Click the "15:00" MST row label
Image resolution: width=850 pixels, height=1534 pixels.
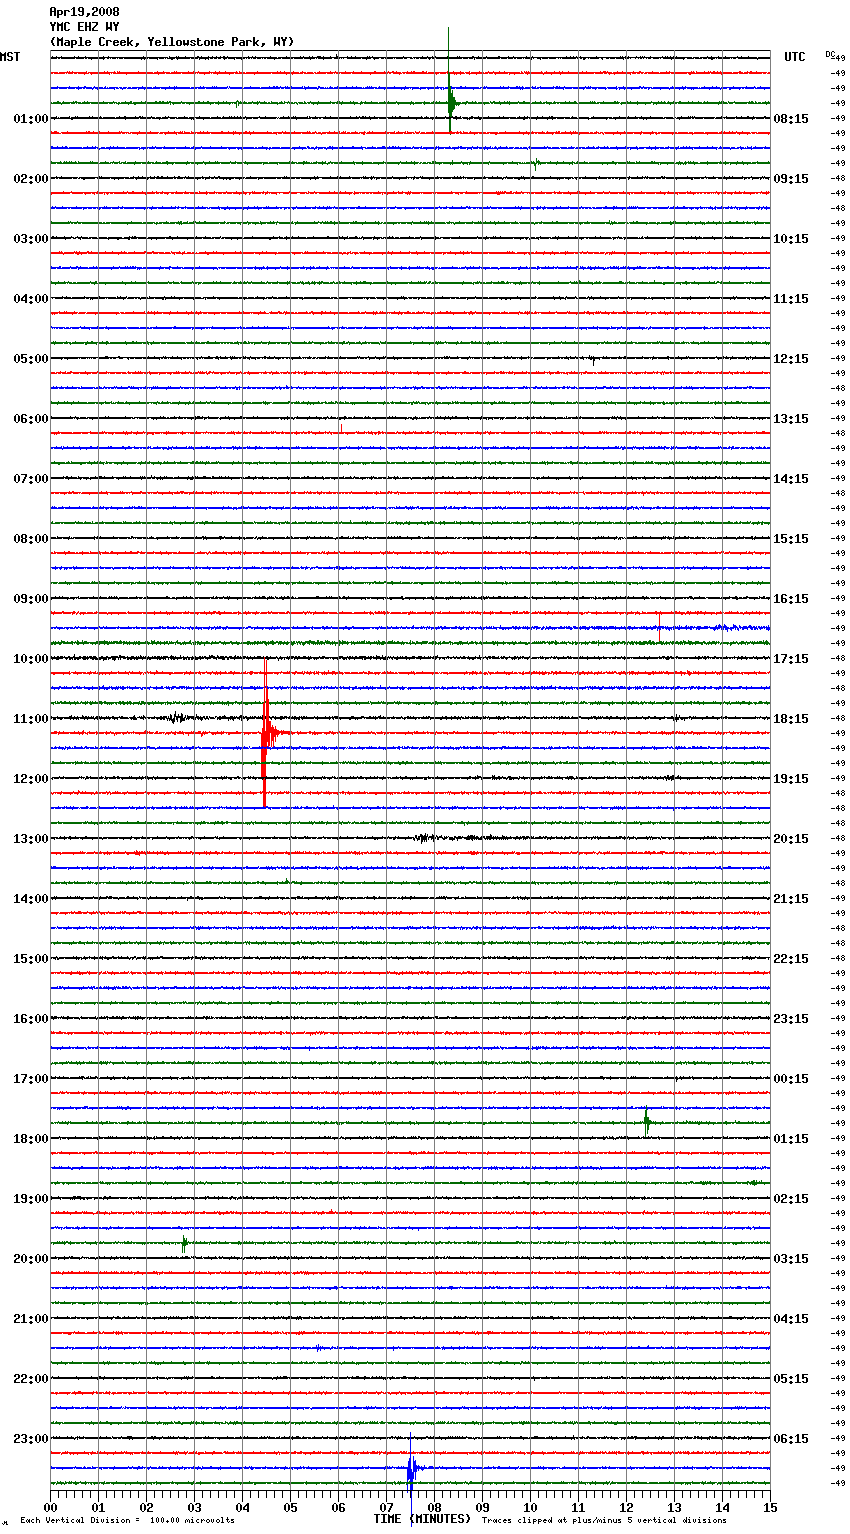pos(30,959)
